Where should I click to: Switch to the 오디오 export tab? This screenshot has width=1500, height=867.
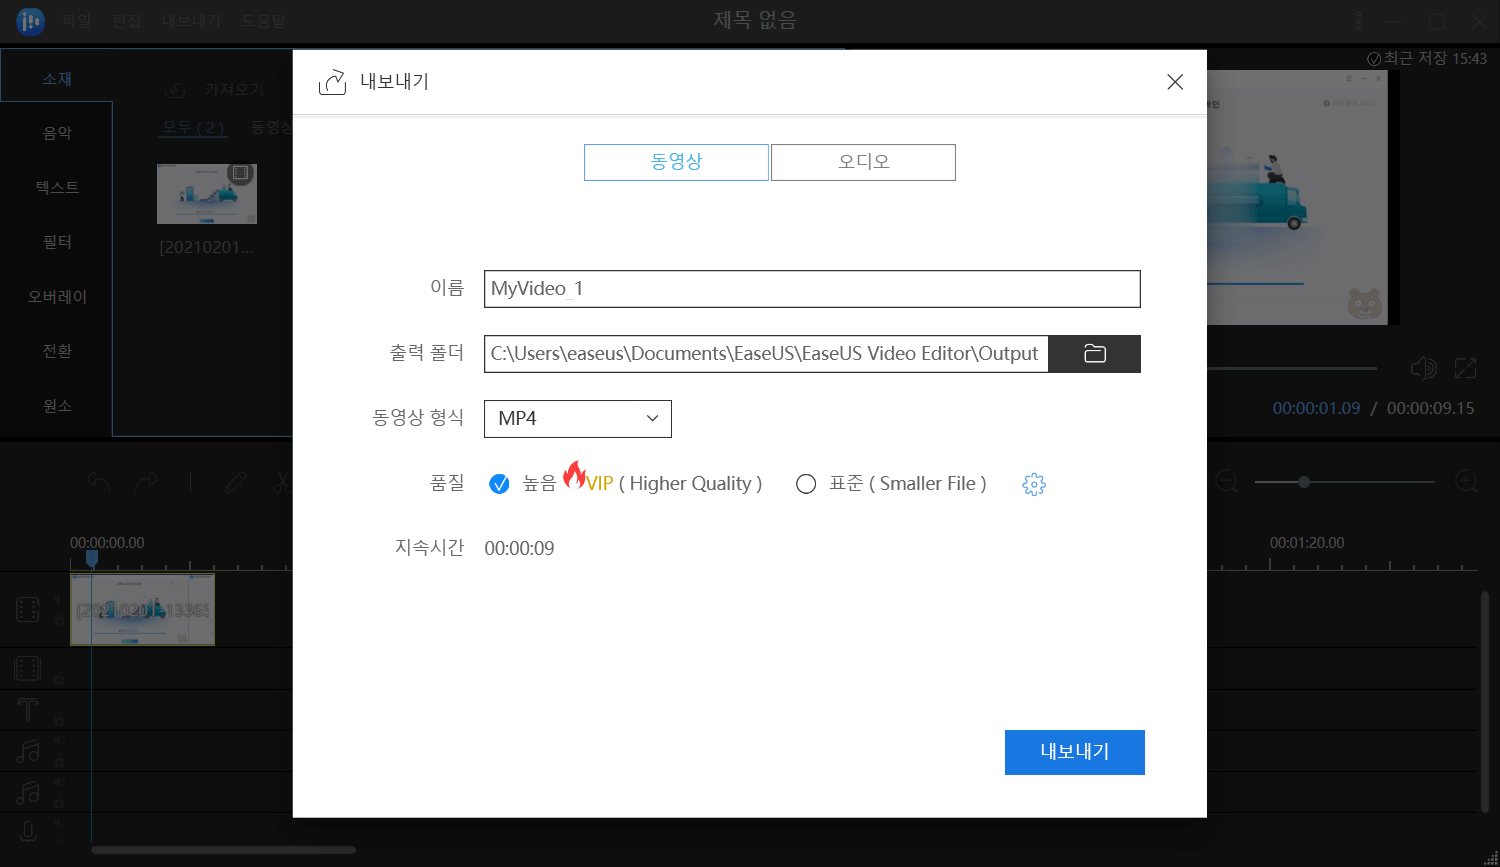click(x=862, y=162)
